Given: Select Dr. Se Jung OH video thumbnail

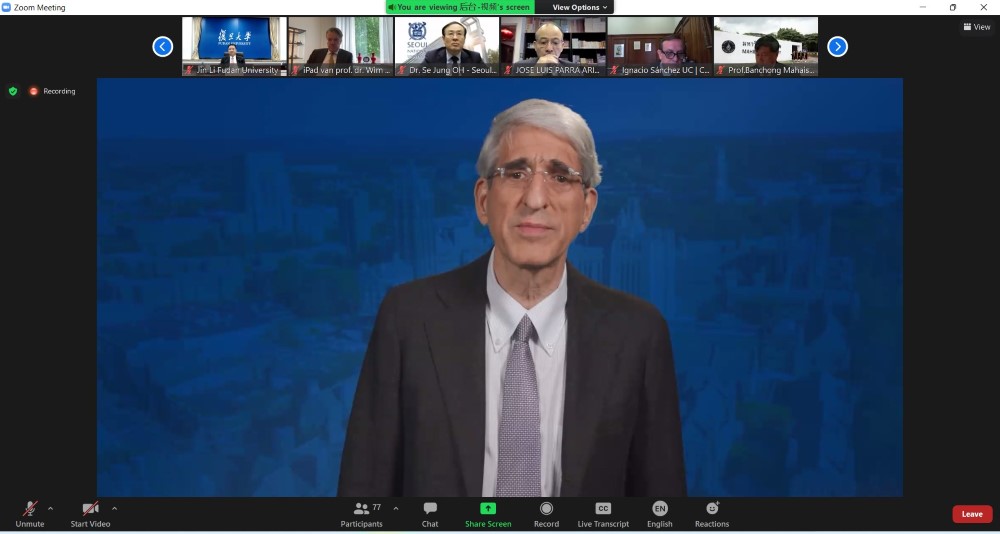Looking at the screenshot, I should click(446, 46).
